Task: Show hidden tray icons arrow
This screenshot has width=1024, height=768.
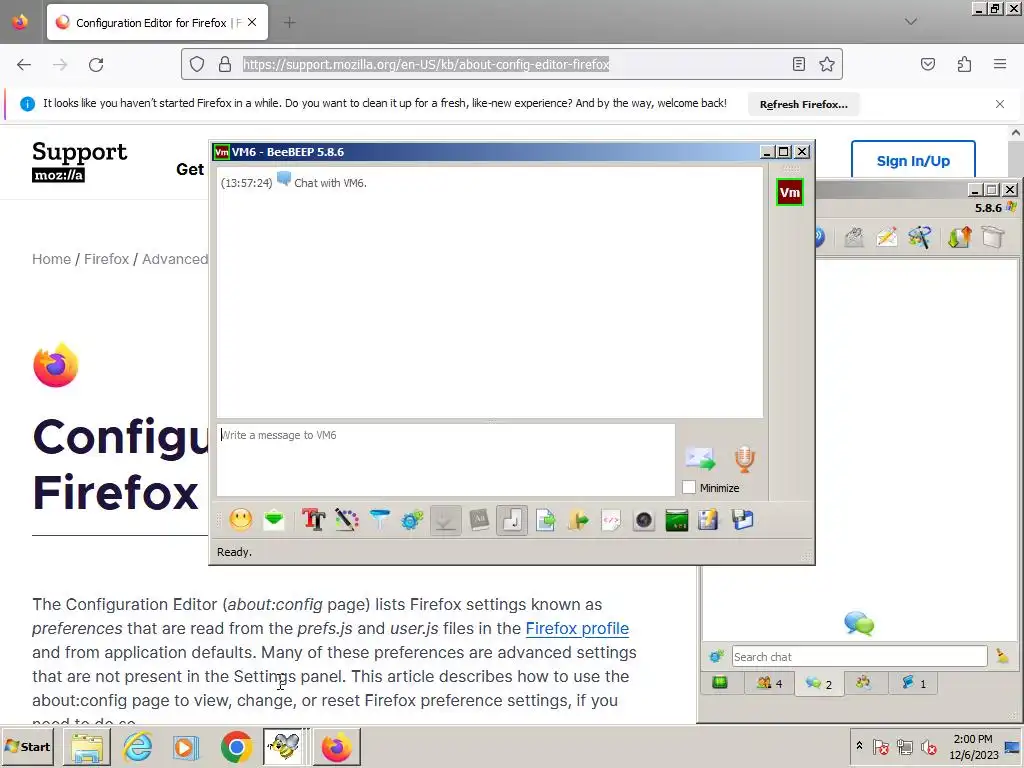Action: 859,746
